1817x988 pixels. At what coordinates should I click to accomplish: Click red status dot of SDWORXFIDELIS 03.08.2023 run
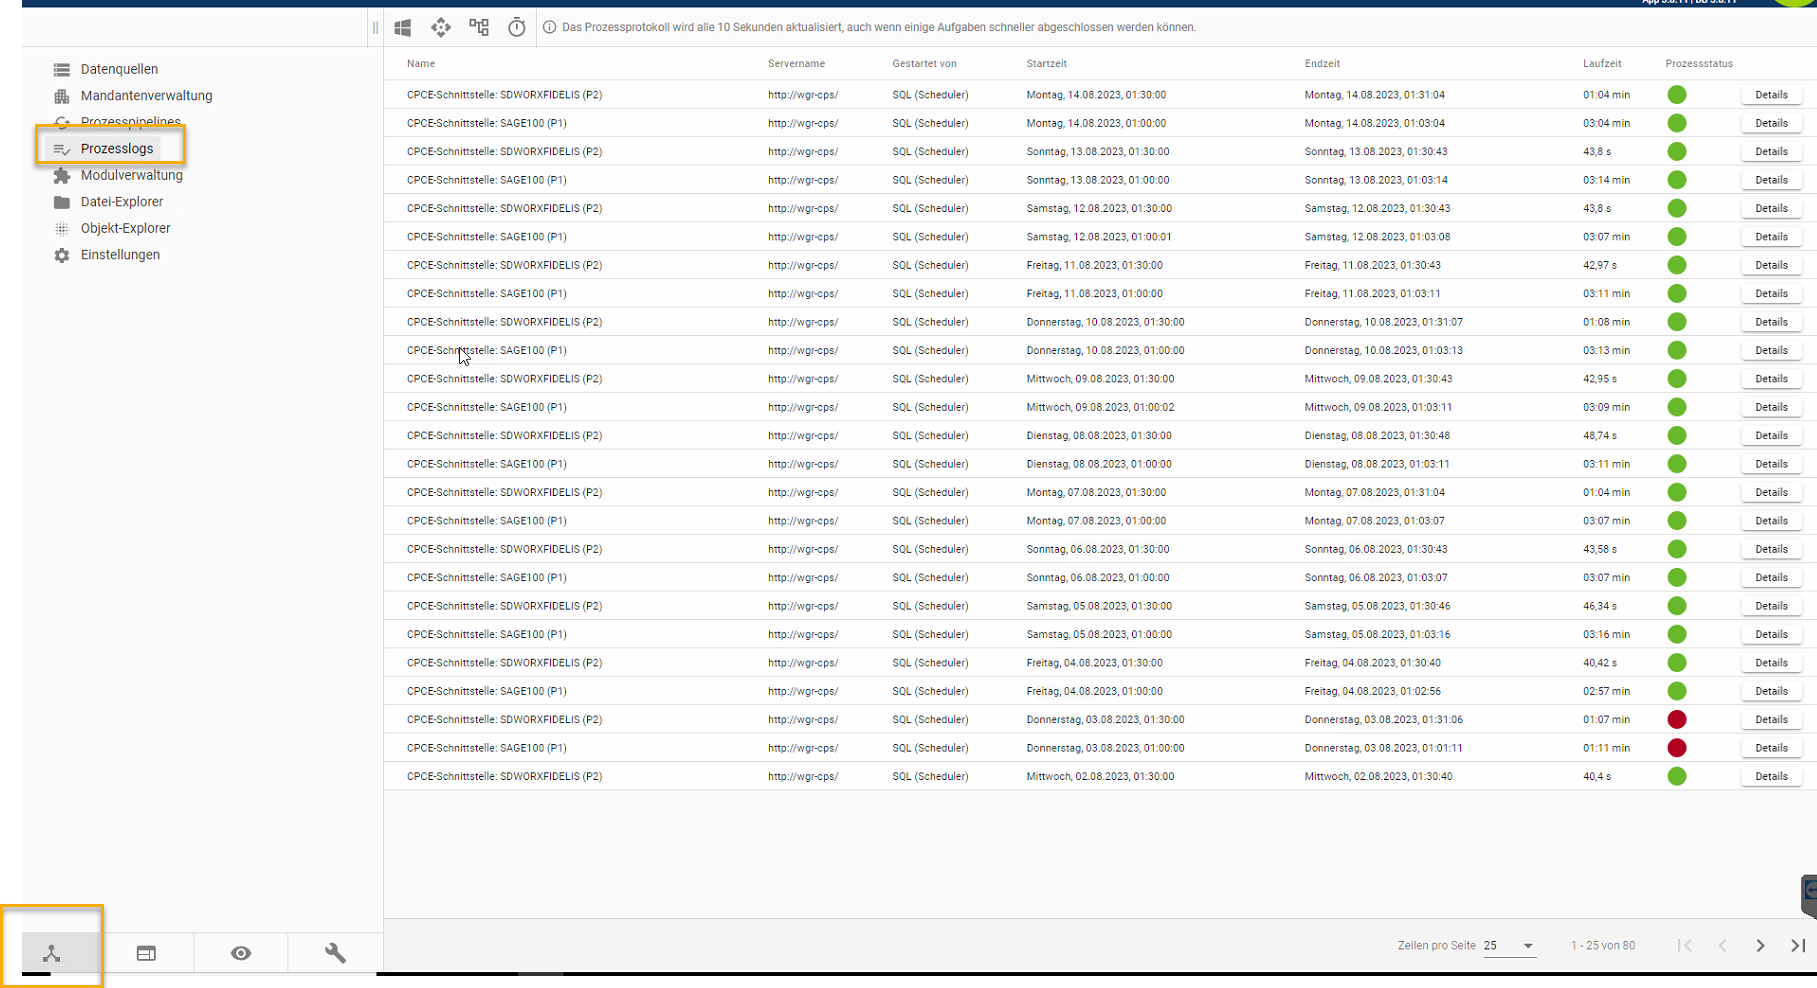pyautogui.click(x=1677, y=720)
